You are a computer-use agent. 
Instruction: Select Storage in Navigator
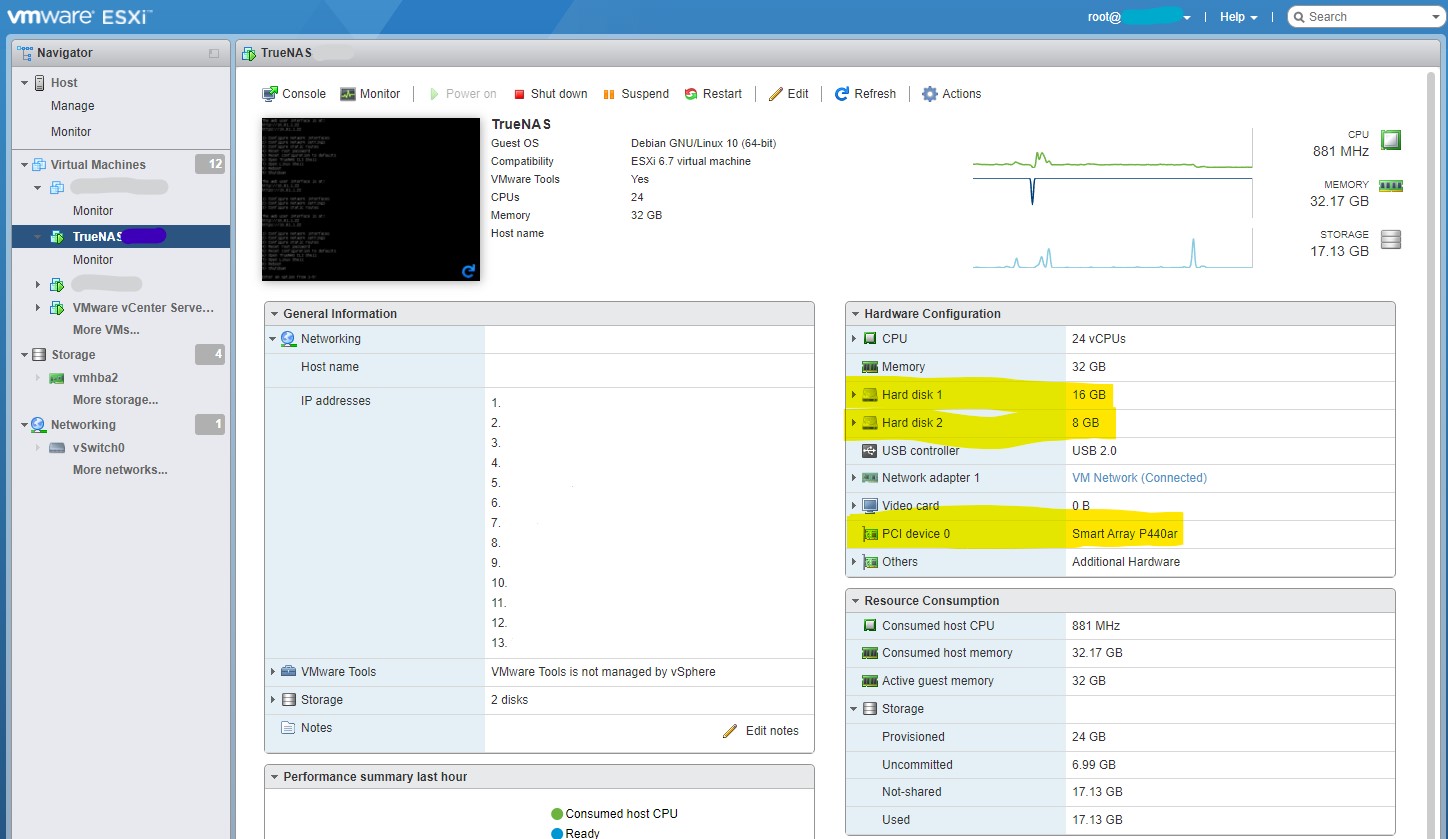pyautogui.click(x=73, y=355)
